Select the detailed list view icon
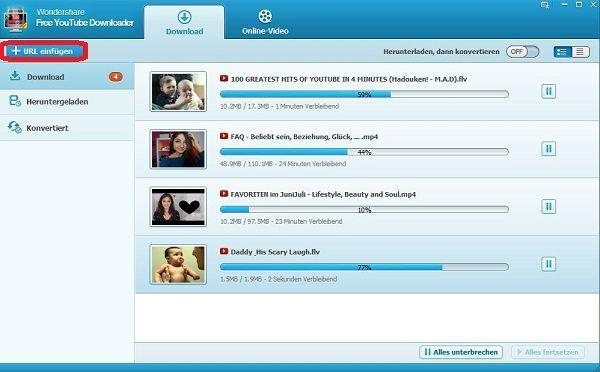 (x=562, y=52)
